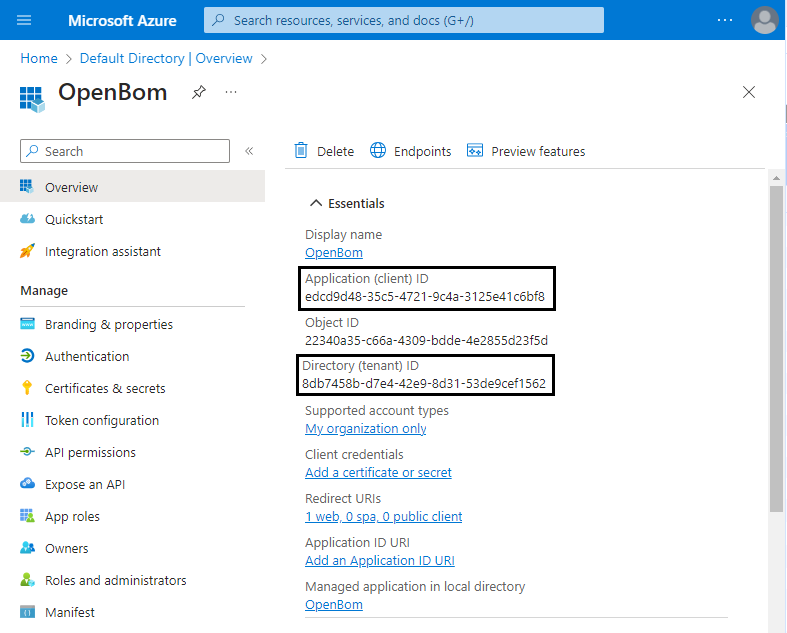Go to Home breadcrumb

coord(39,58)
